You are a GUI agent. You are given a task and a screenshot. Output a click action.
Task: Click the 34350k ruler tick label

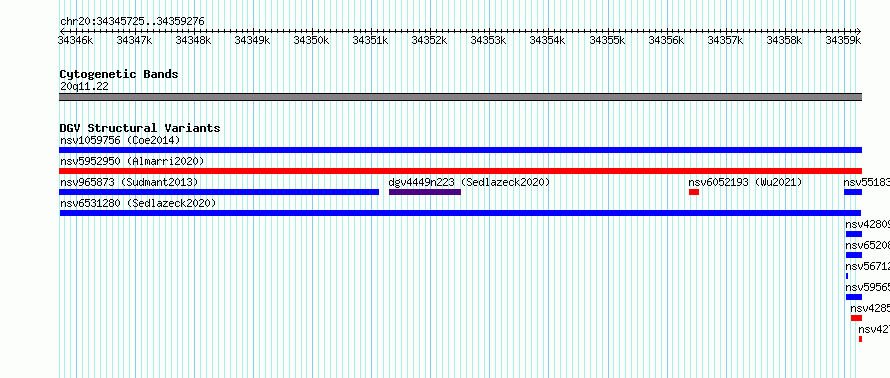click(312, 40)
